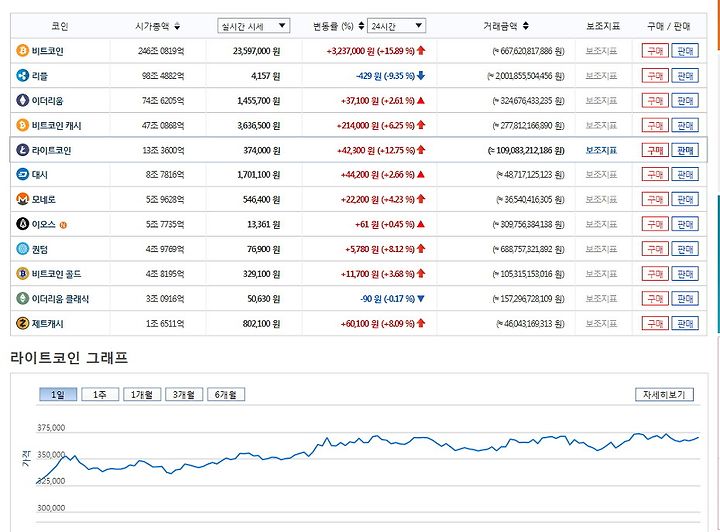This screenshot has width=720, height=532.
Task: Open 보조지표 link for 제트캐시
Action: point(602,324)
